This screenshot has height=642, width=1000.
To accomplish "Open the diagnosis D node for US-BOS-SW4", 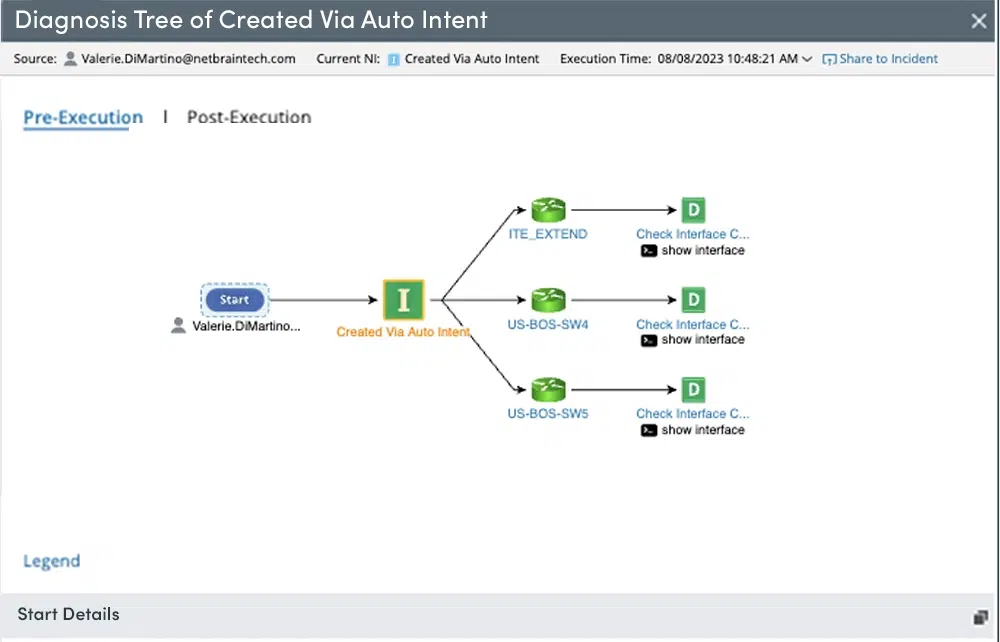I will coord(693,300).
